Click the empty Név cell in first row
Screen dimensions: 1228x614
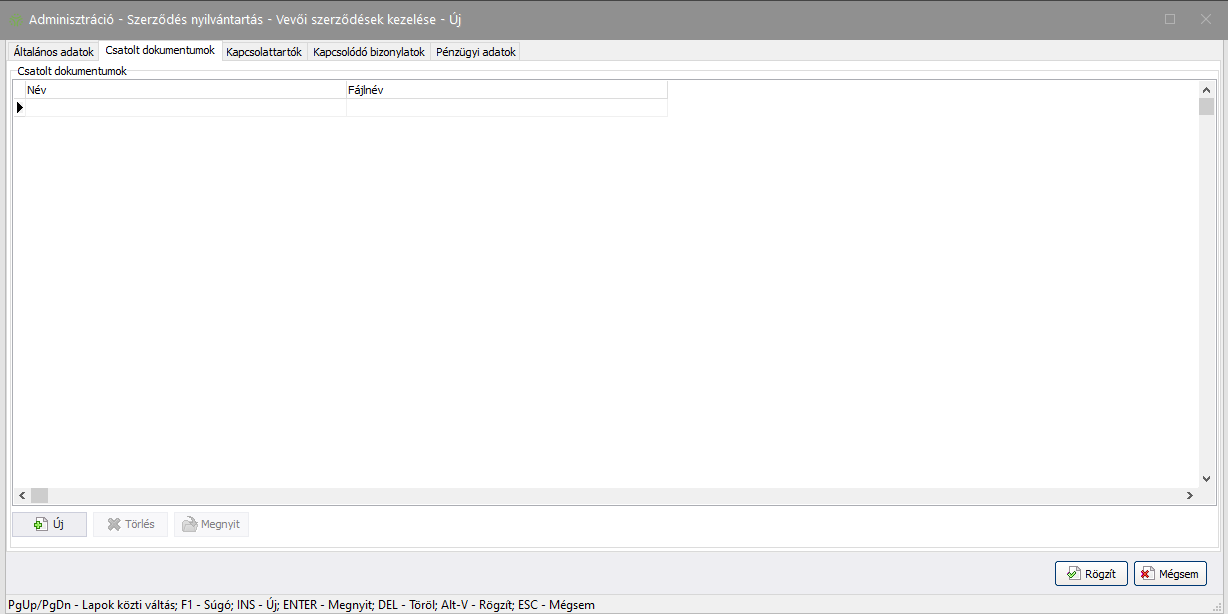[185, 107]
